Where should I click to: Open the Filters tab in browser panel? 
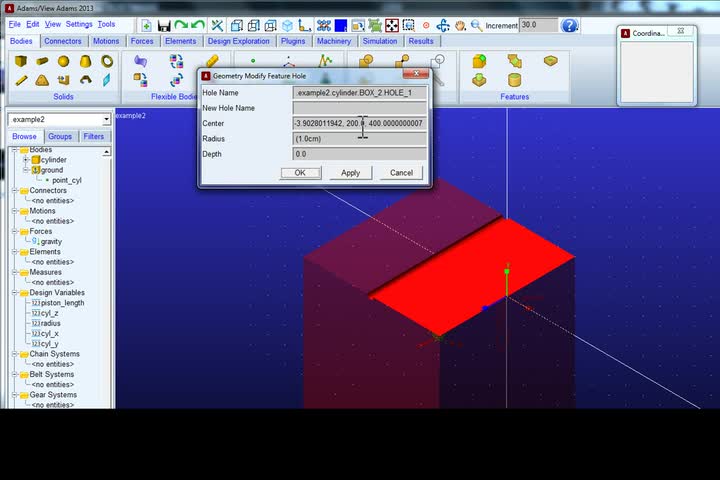point(94,136)
